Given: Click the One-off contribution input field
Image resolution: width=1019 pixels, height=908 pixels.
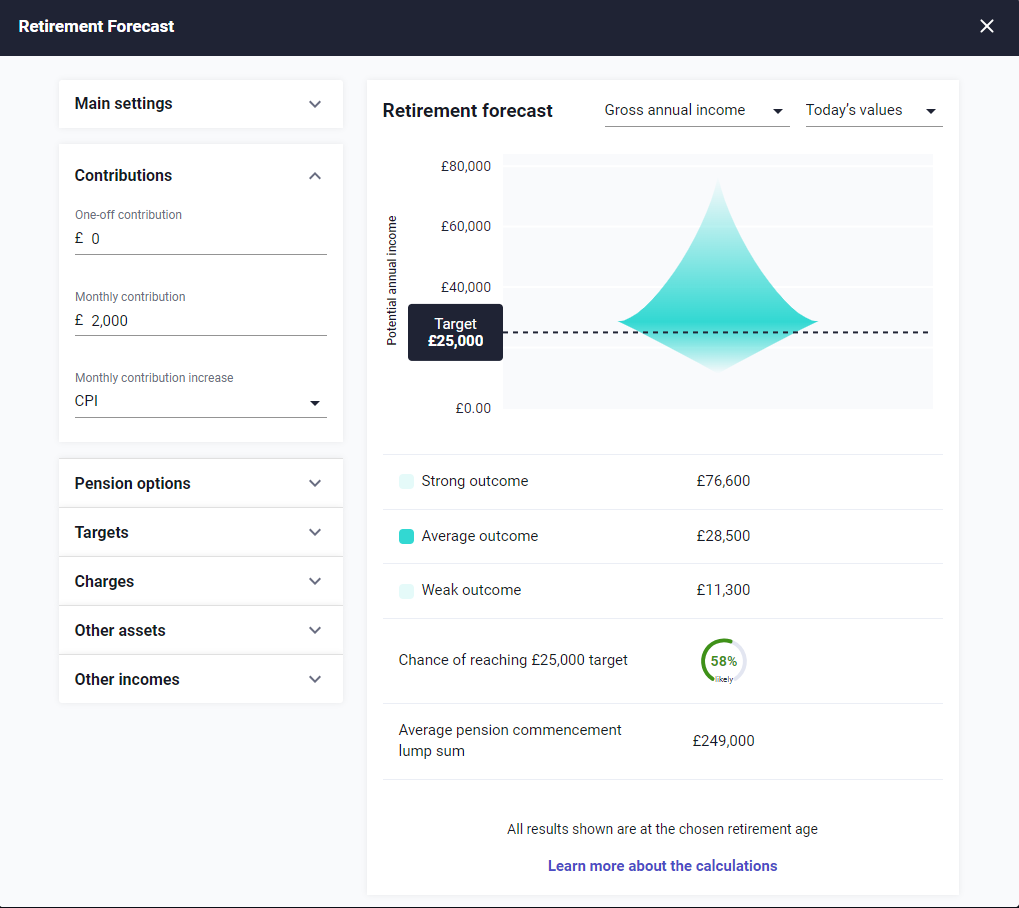Looking at the screenshot, I should point(200,238).
